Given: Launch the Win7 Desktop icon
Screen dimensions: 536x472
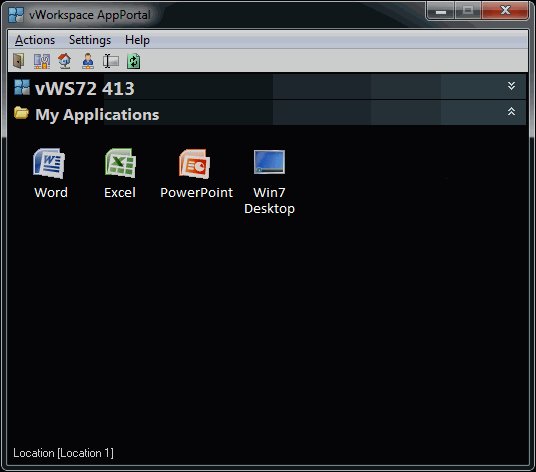Looking at the screenshot, I should tap(269, 162).
